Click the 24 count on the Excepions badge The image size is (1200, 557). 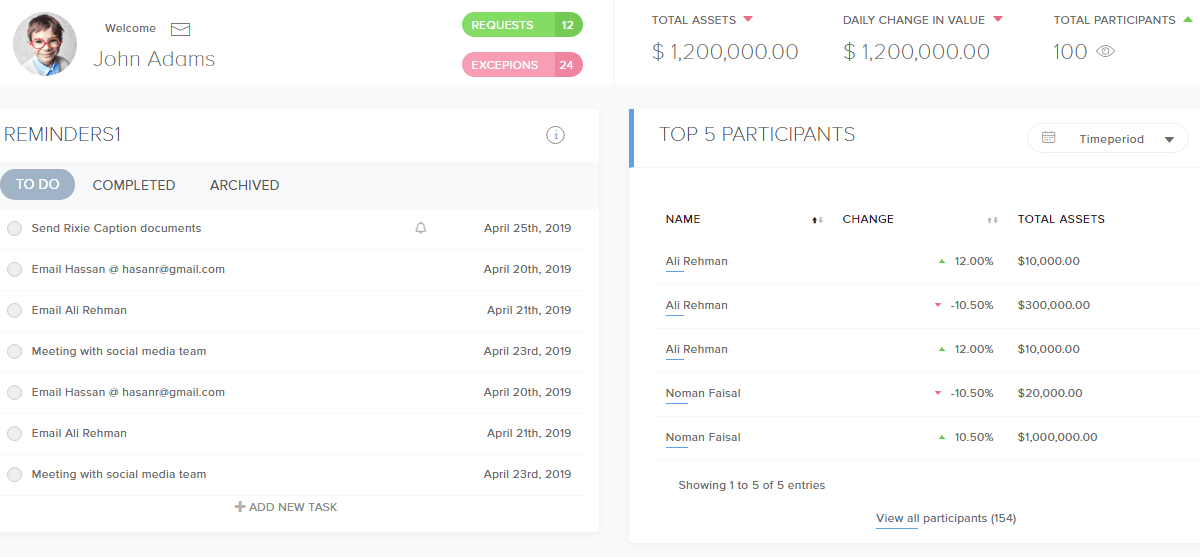pos(567,65)
